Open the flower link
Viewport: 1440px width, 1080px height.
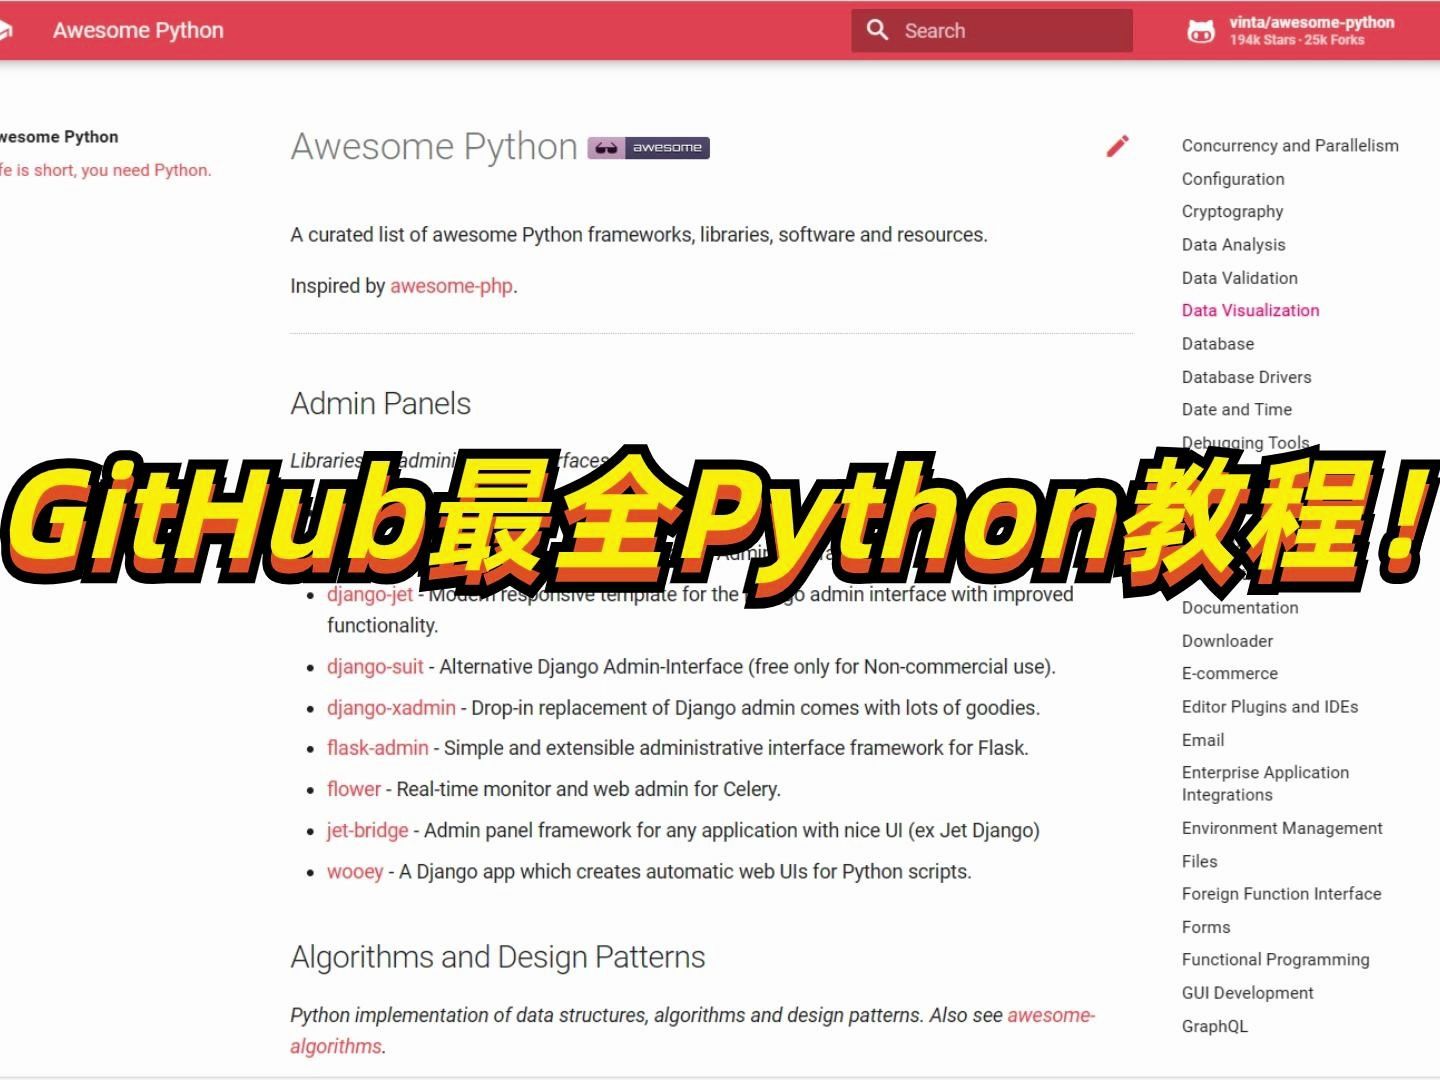pos(354,789)
